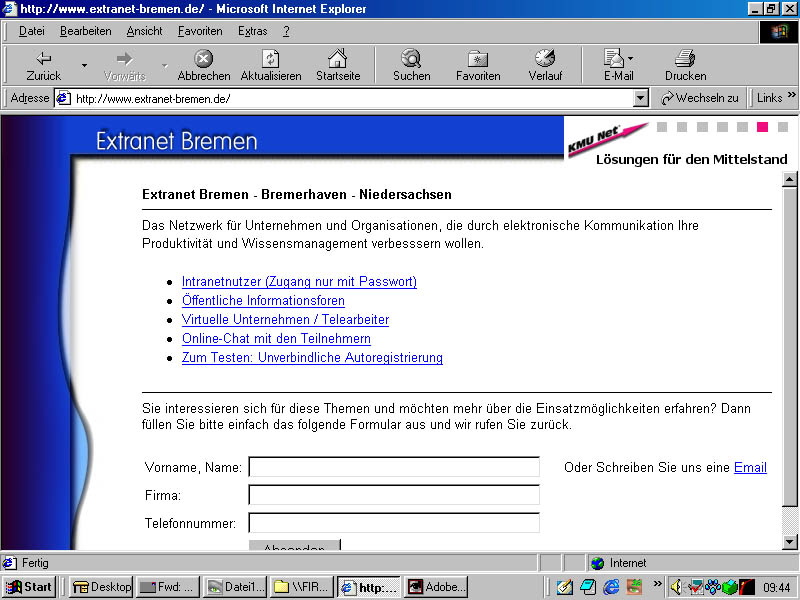The height and width of the screenshot is (600, 800).
Task: Open the Windows Start menu
Action: (x=29, y=587)
